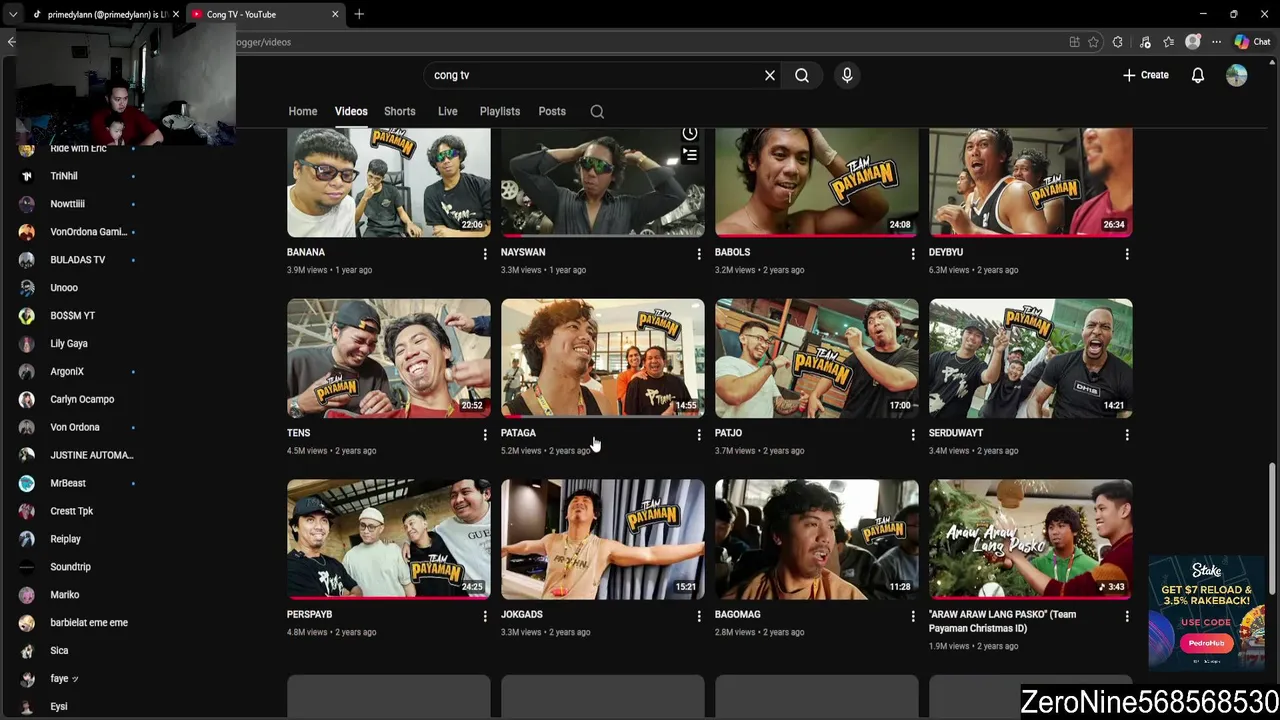Open the BANANA video title
This screenshot has height=720, width=1280.
click(306, 252)
